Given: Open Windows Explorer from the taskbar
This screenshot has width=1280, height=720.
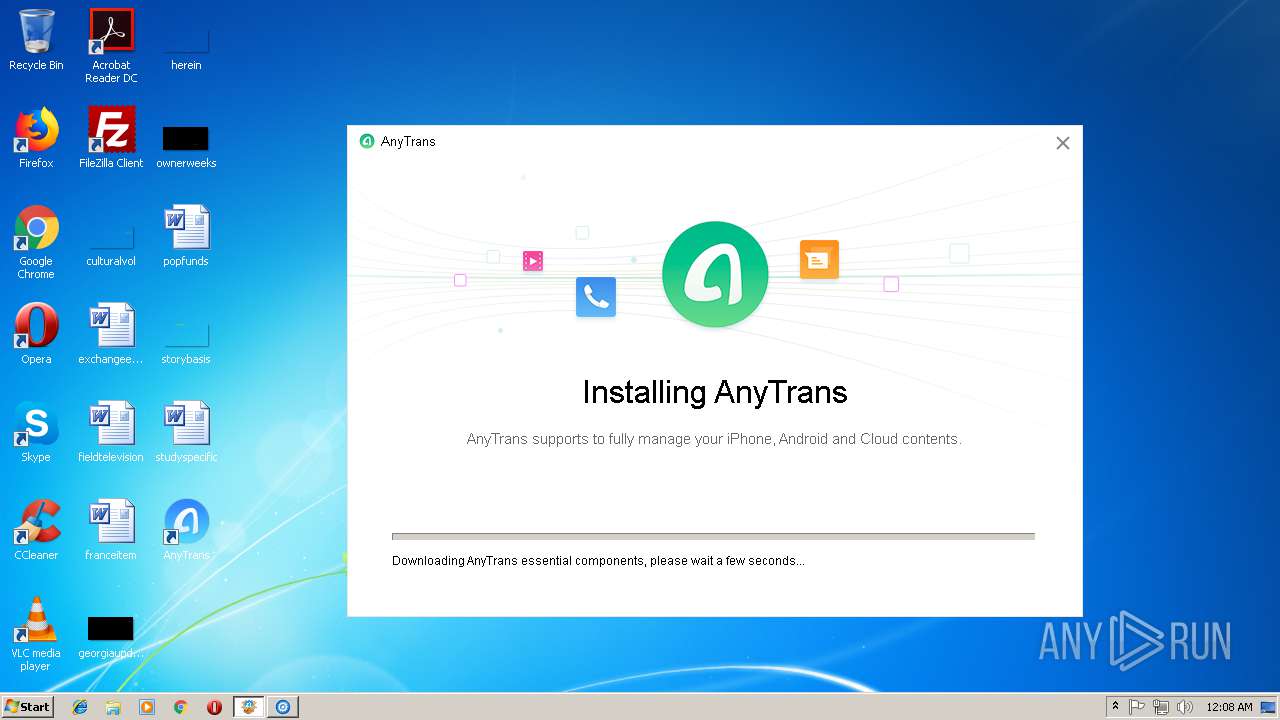Looking at the screenshot, I should point(113,707).
